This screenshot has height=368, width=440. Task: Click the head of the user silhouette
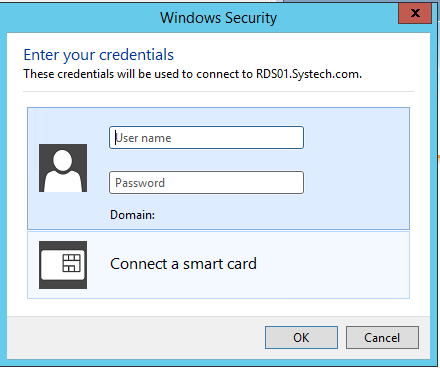(x=63, y=160)
